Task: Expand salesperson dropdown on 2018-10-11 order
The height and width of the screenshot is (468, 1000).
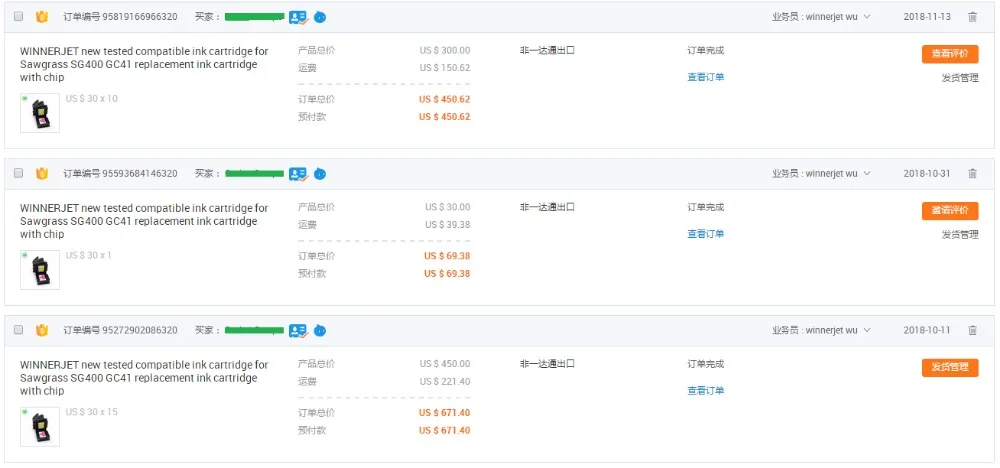Action: [x=867, y=330]
